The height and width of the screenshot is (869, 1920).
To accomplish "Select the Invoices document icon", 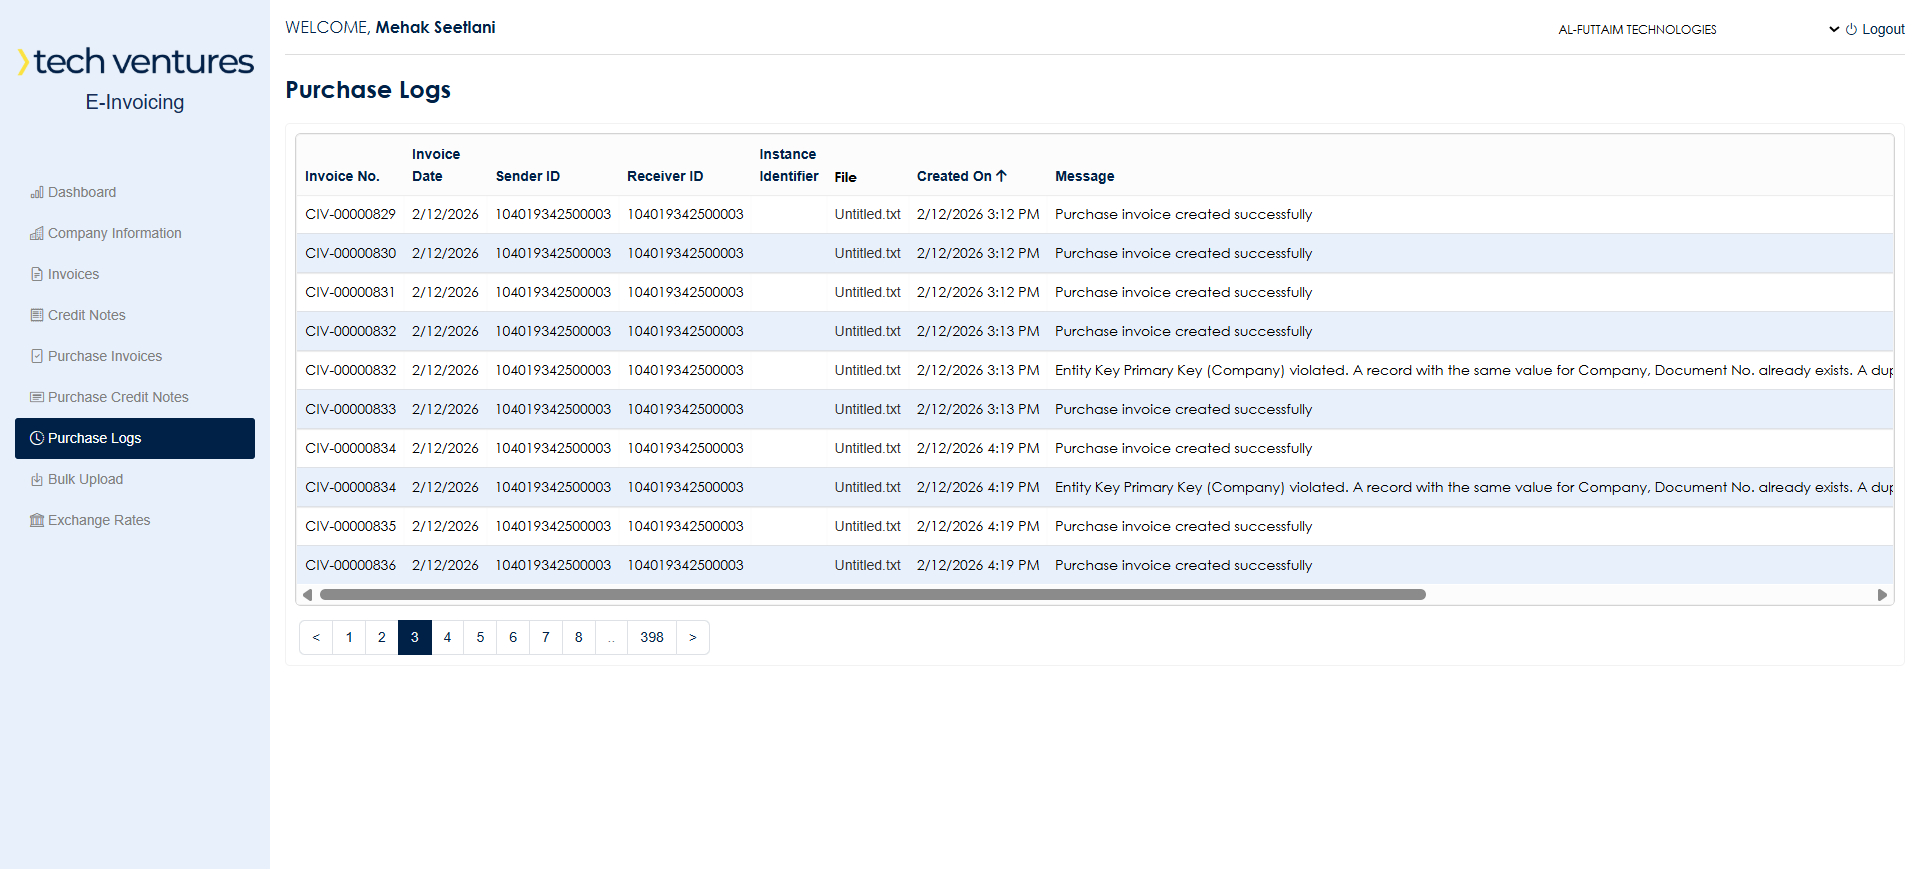I will click(x=37, y=274).
